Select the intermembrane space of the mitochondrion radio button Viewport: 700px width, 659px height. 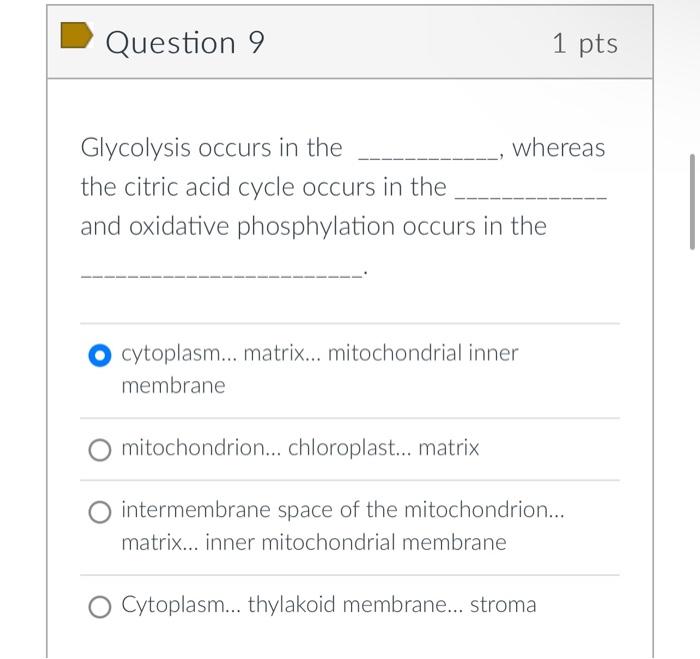99,513
